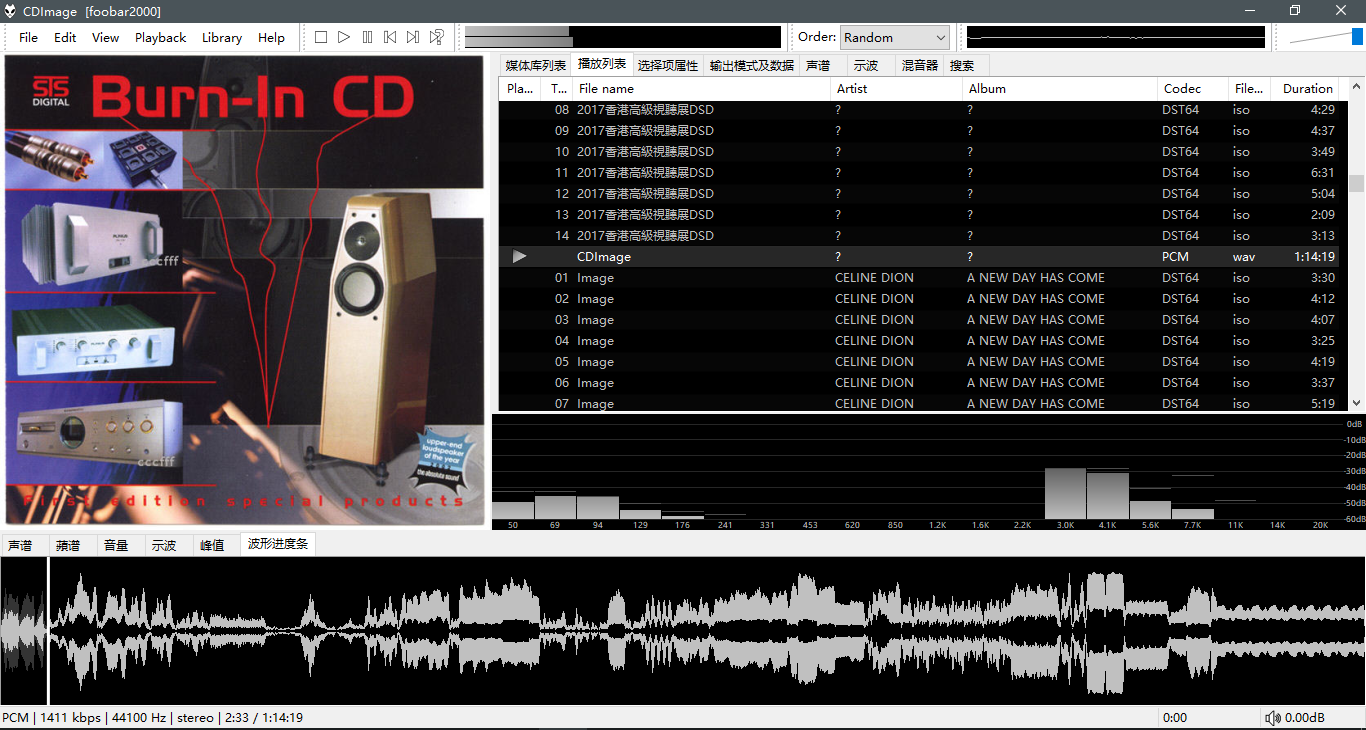Image resolution: width=1366 pixels, height=730 pixels.
Task: Click the now-playing arrow beside CDImage
Action: click(x=519, y=257)
